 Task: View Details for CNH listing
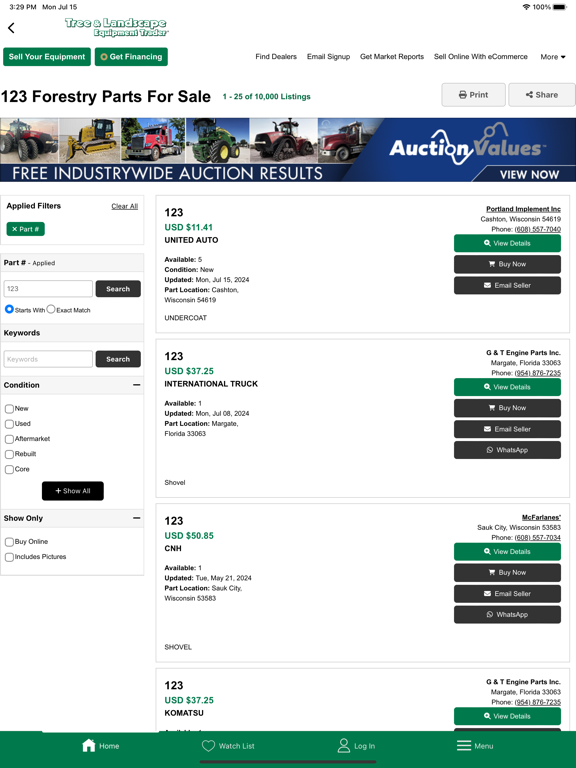[507, 552]
